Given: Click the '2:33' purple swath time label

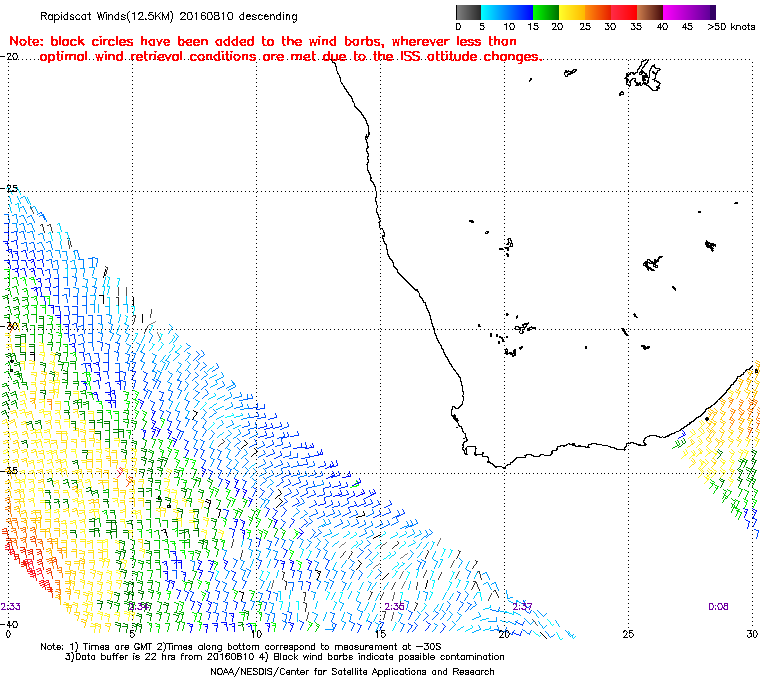Looking at the screenshot, I should click(11, 607).
